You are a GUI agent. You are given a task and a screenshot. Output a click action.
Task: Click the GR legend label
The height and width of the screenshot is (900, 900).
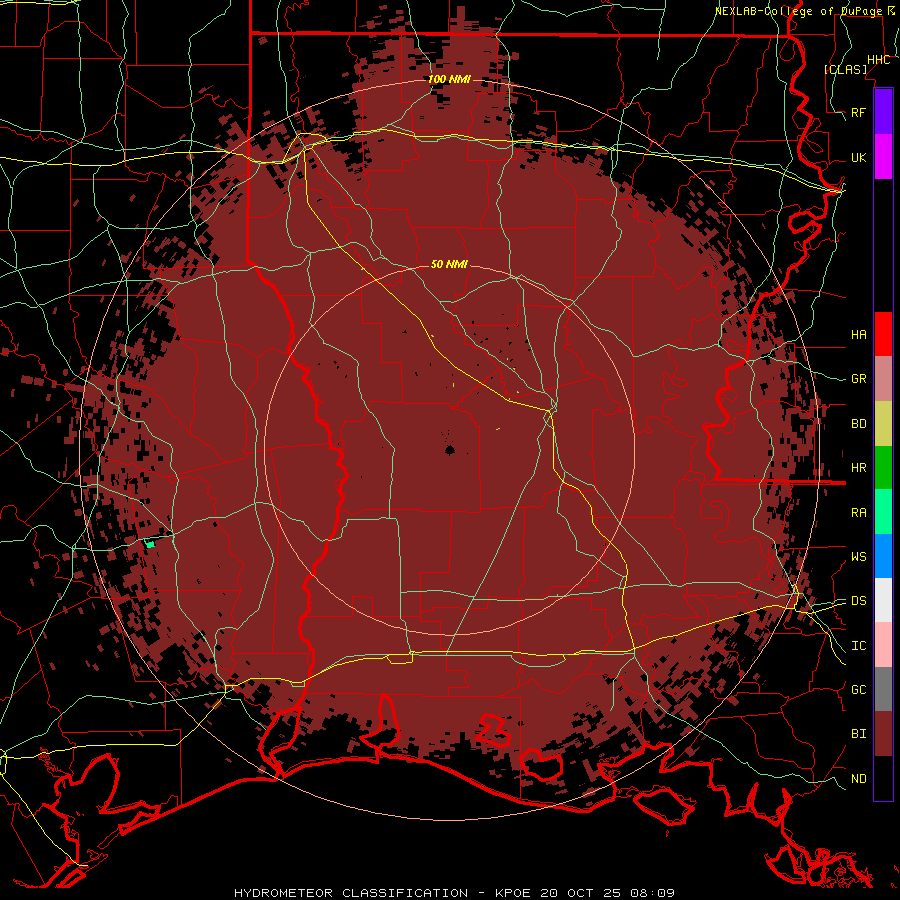tap(859, 379)
